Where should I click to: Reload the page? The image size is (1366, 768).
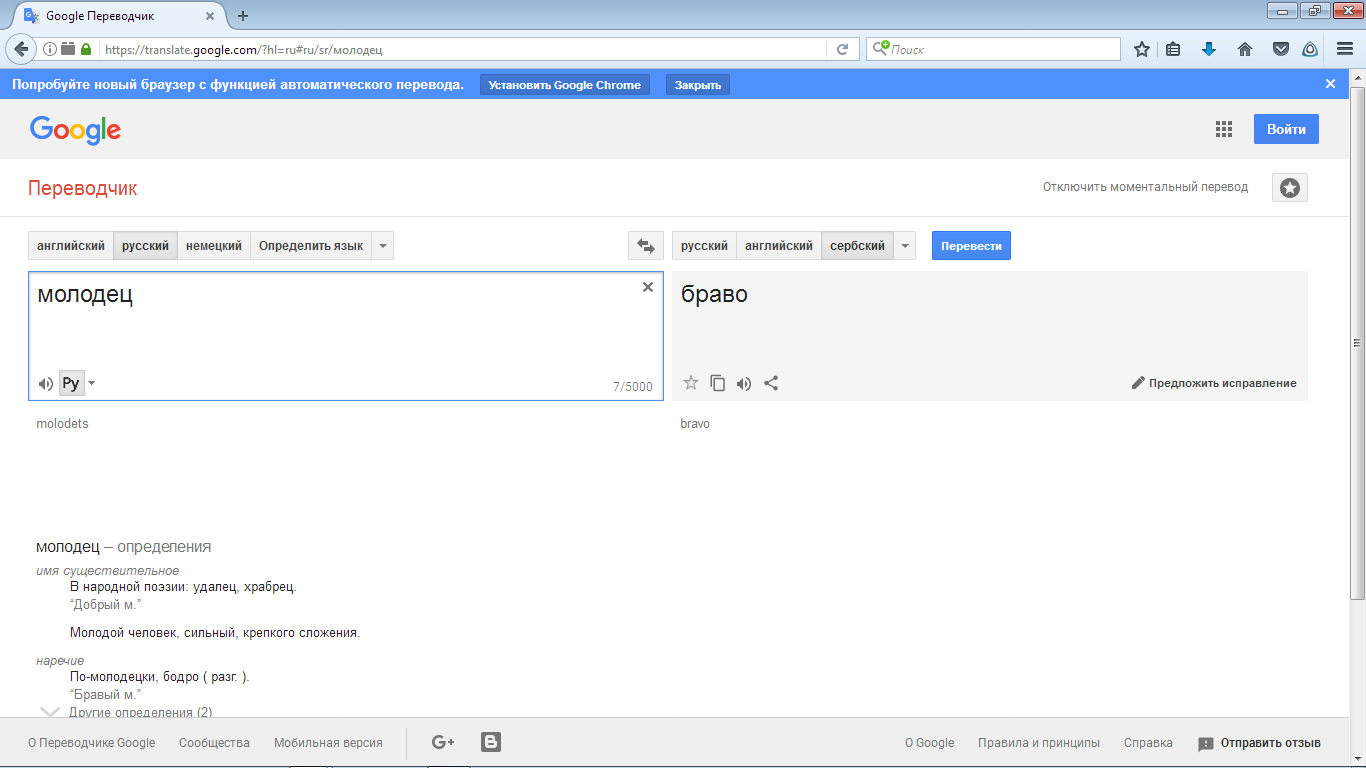pyautogui.click(x=843, y=49)
